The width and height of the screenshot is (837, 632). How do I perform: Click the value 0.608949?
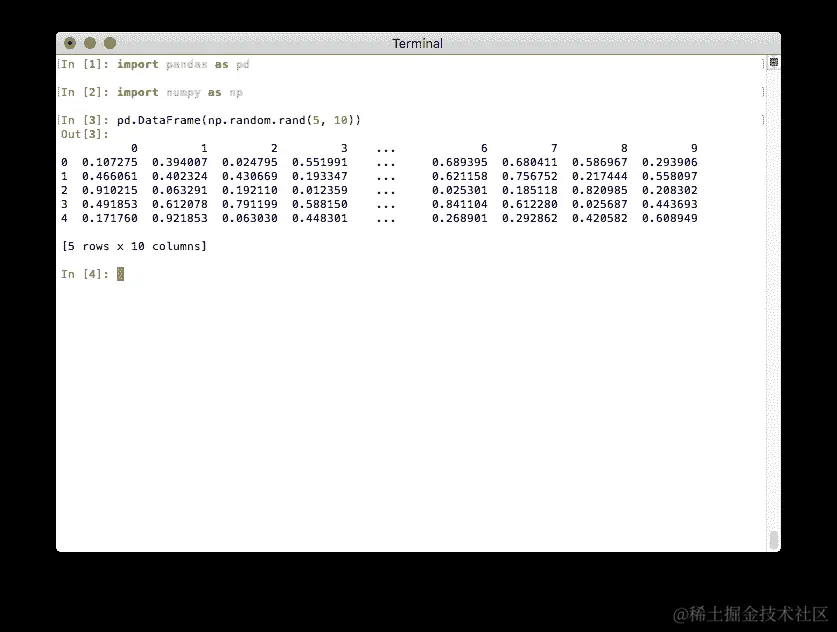[x=669, y=218]
